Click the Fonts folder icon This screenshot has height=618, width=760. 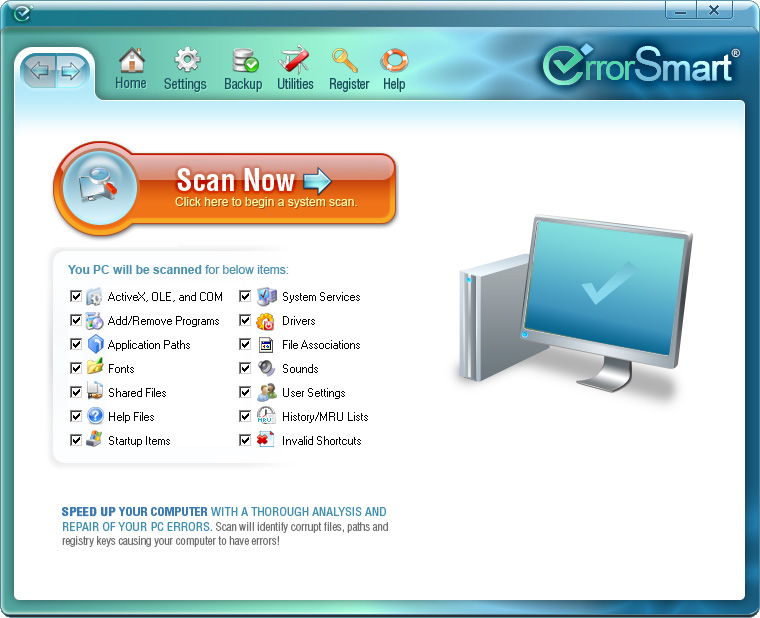point(95,366)
